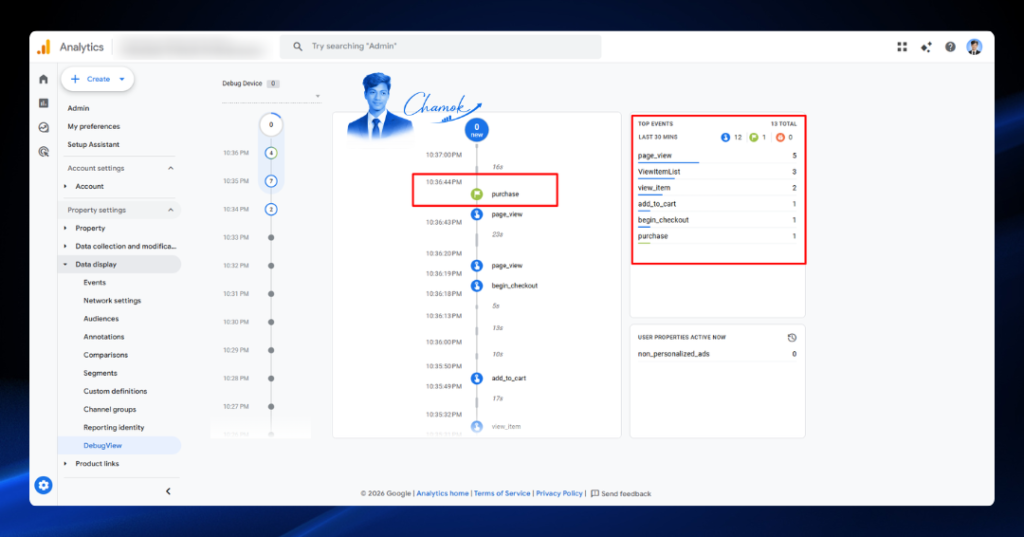1024x537 pixels.
Task: Open Setup Assistant
Action: (x=93, y=144)
